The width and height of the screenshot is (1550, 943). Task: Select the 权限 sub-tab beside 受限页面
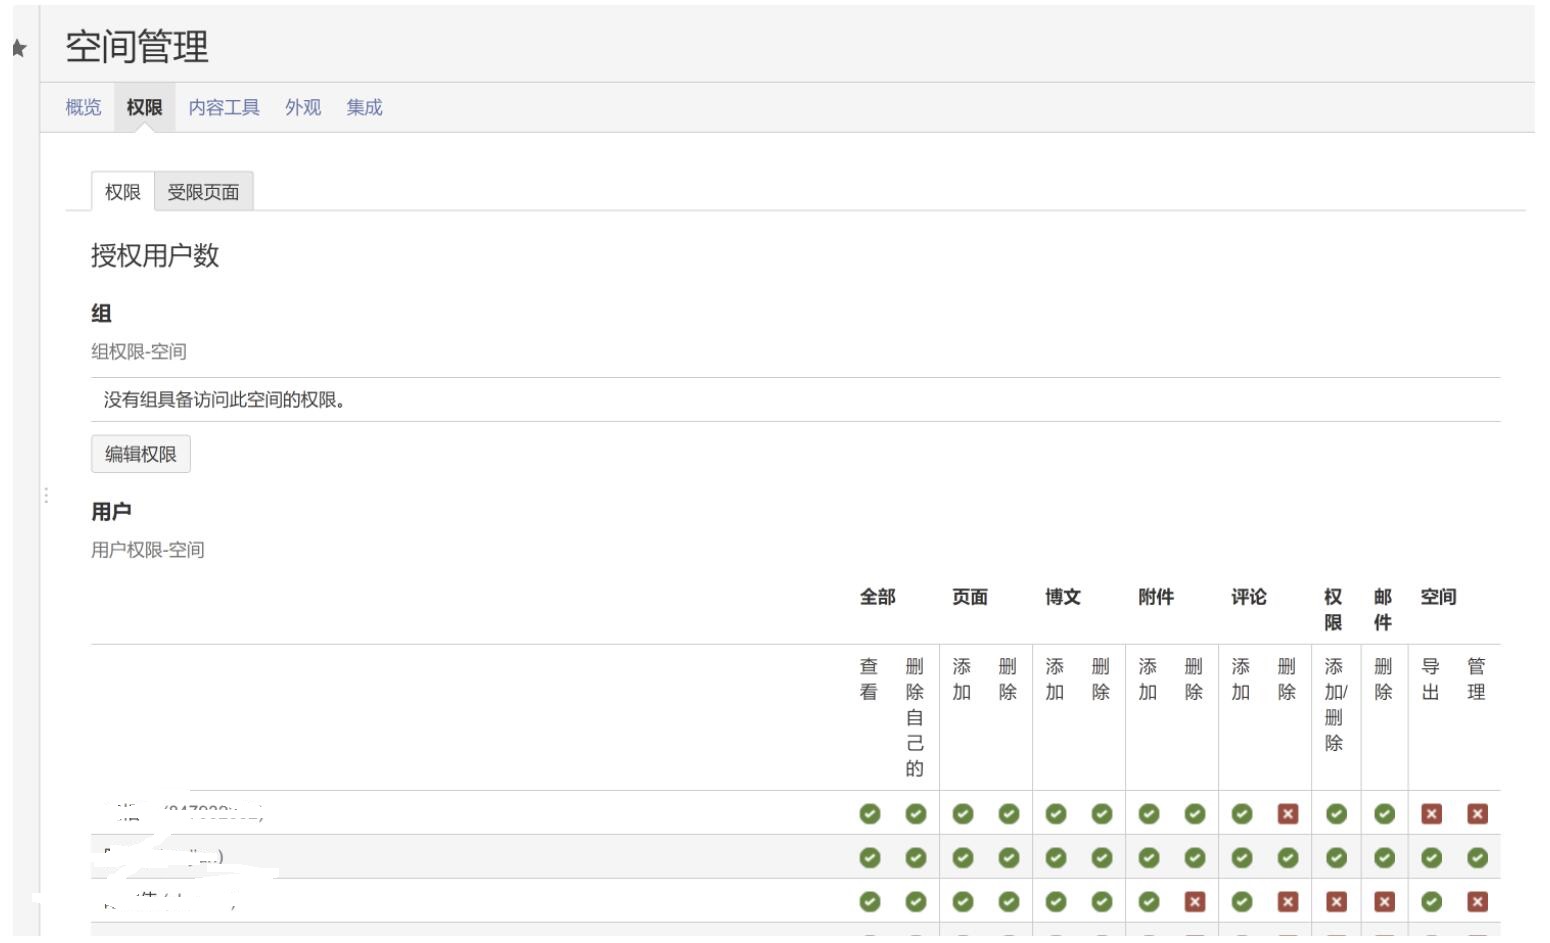click(x=123, y=192)
